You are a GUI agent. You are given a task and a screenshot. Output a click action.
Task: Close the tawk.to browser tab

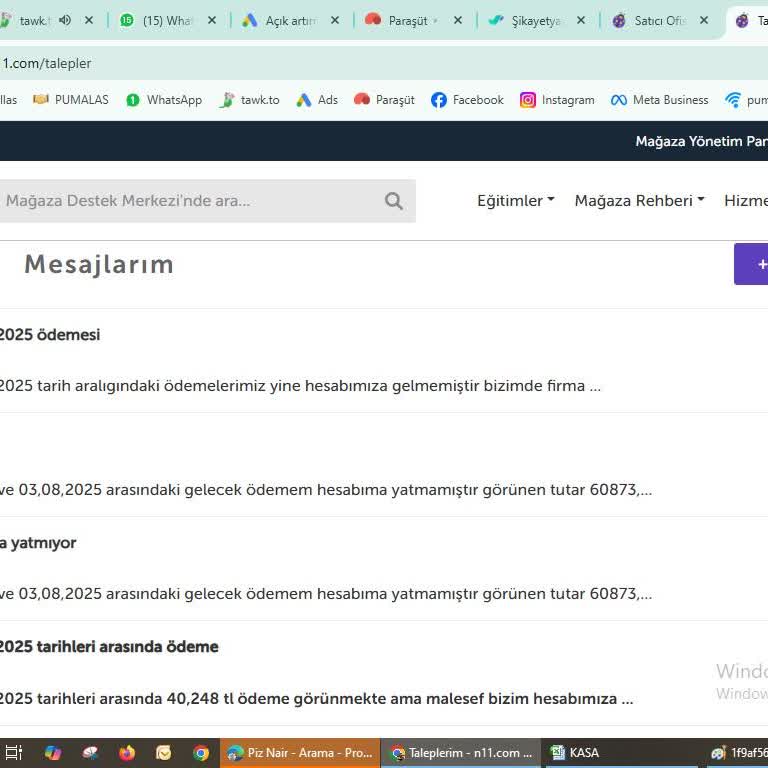tap(89, 21)
